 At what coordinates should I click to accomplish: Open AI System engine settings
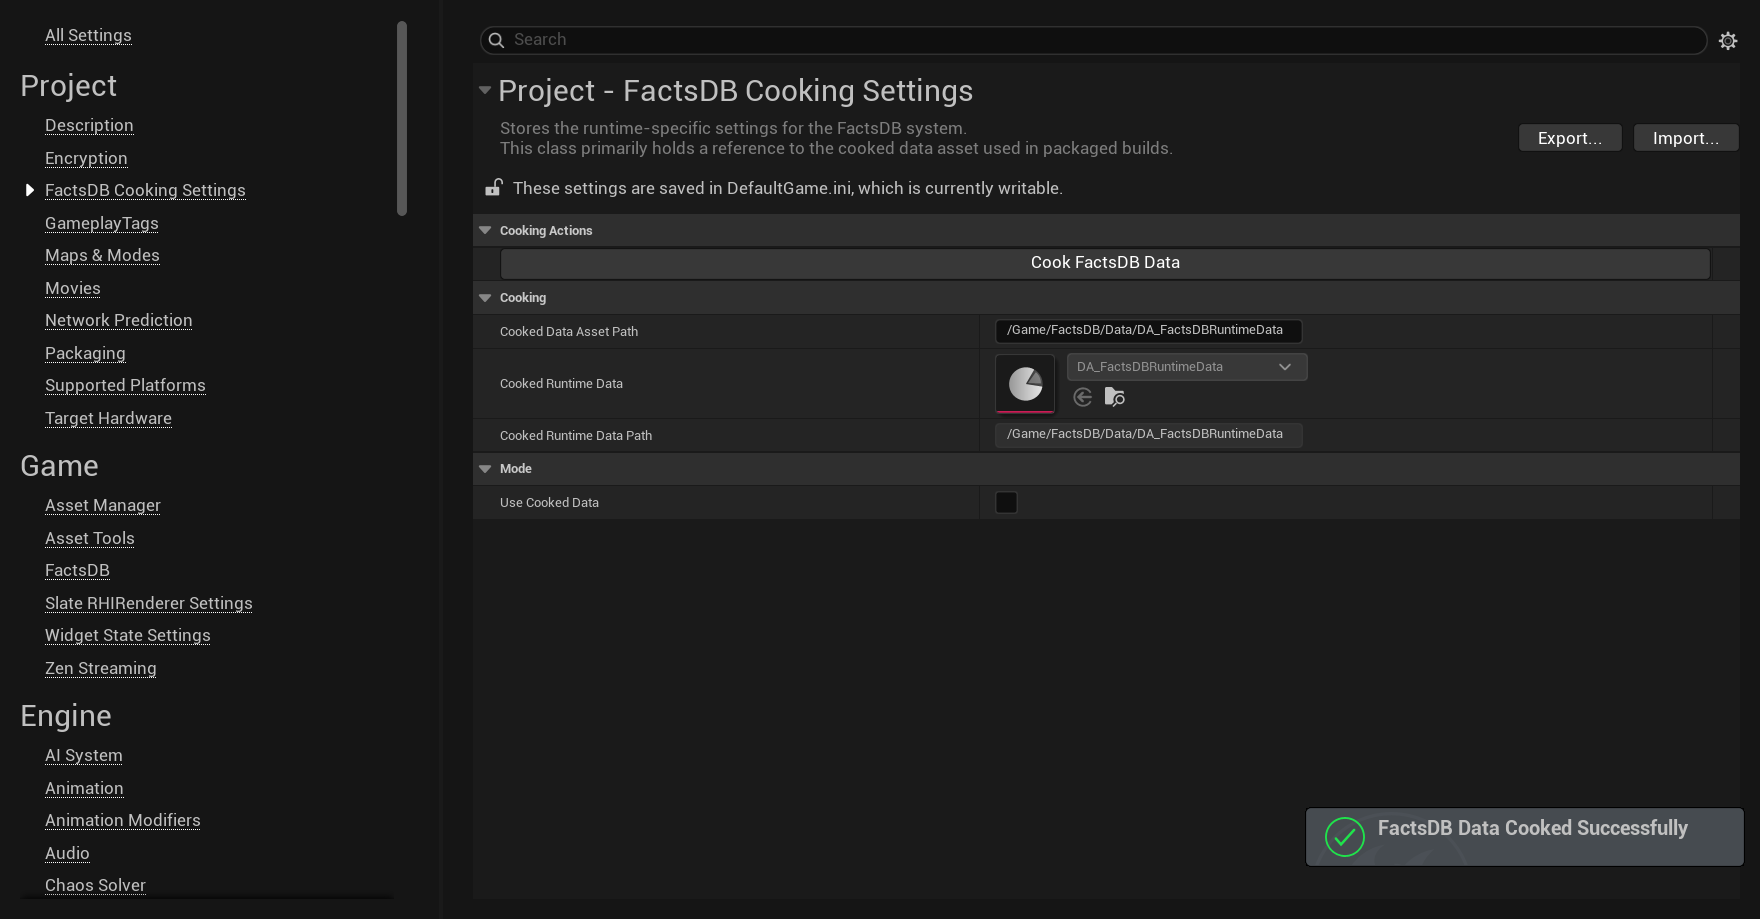pos(84,755)
